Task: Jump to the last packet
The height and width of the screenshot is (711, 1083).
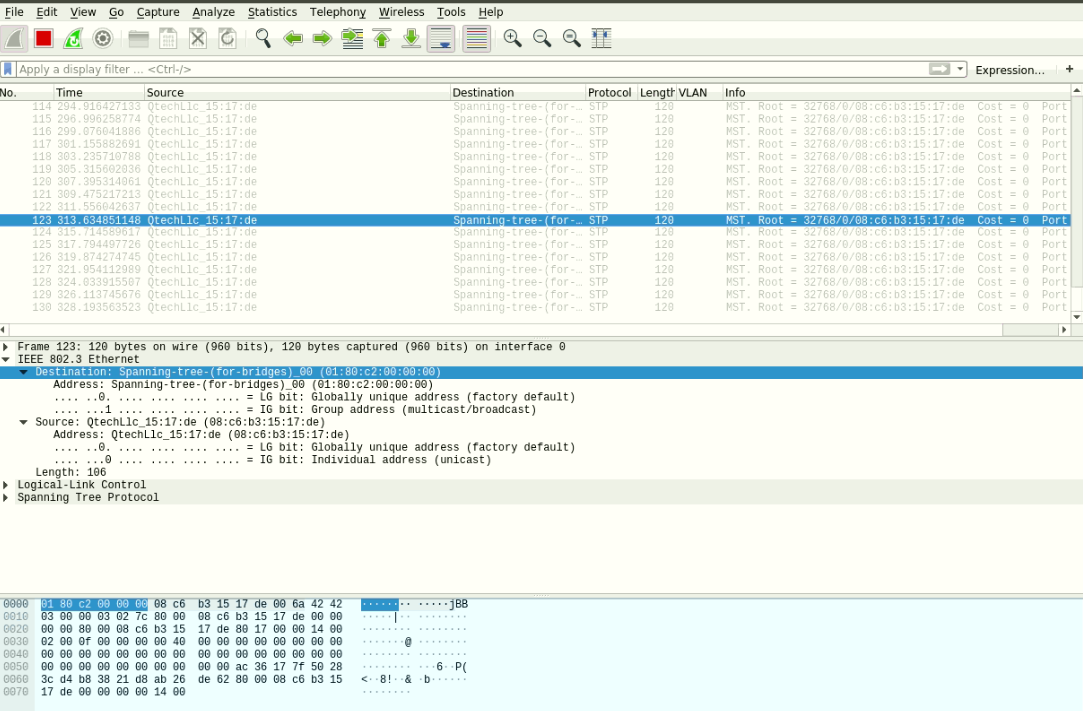Action: pyautogui.click(x=411, y=38)
